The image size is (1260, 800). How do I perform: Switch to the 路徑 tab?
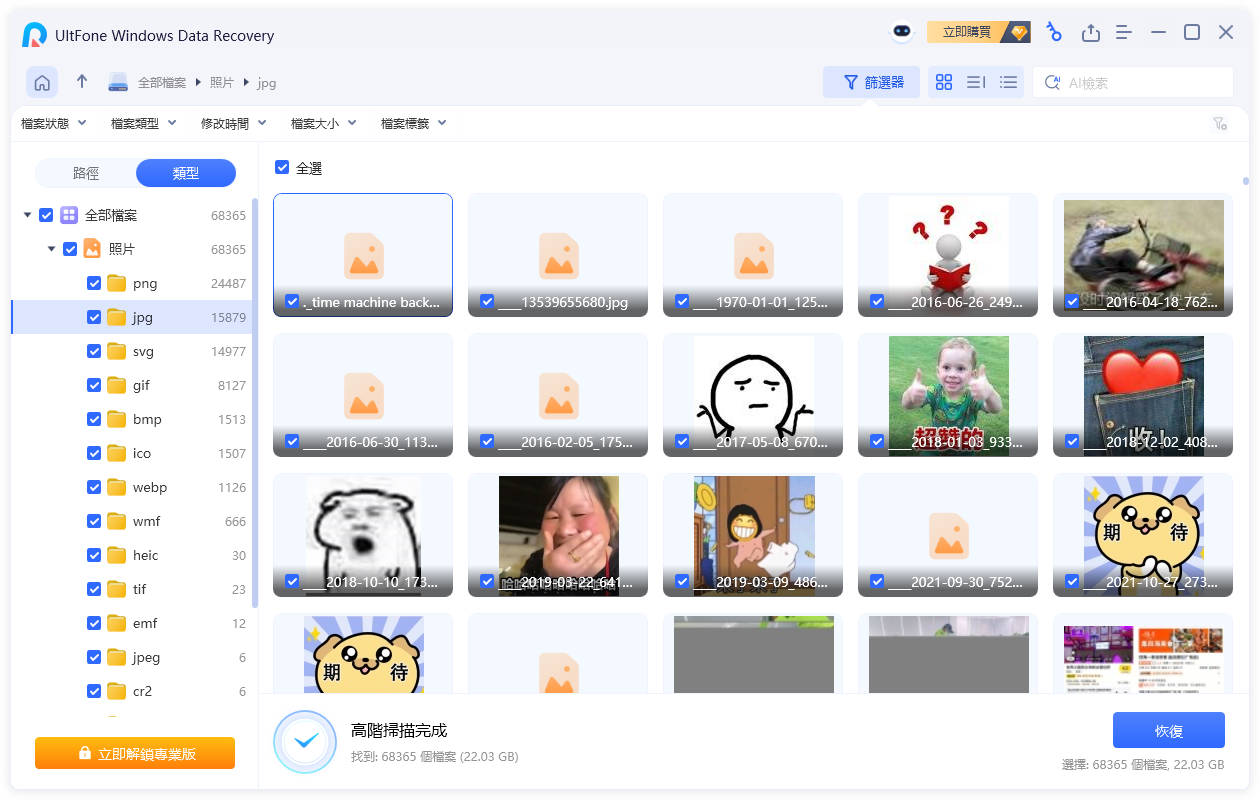pos(86,173)
